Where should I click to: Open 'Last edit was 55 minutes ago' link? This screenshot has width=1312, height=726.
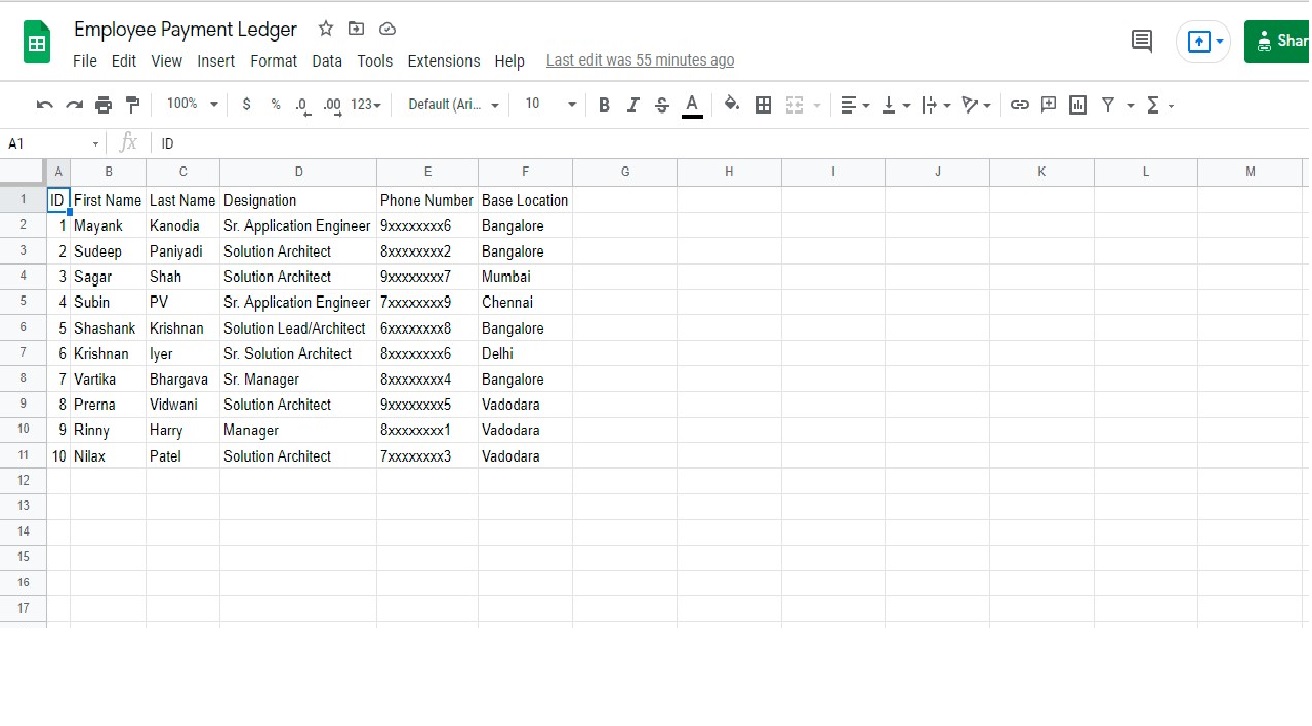click(640, 61)
